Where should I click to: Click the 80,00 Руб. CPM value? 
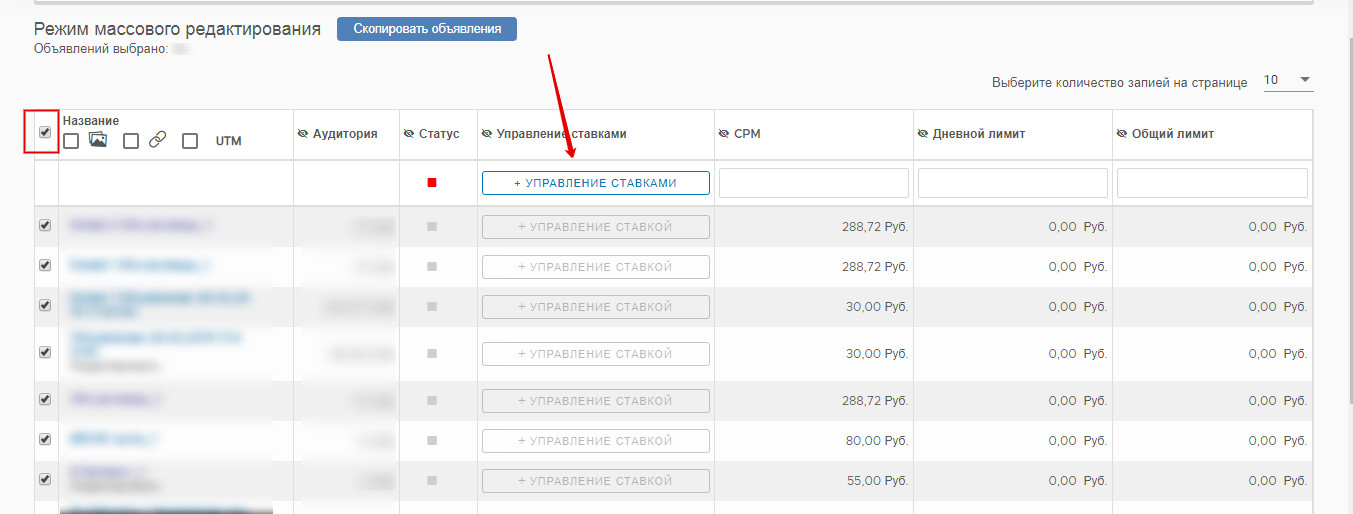[877, 441]
